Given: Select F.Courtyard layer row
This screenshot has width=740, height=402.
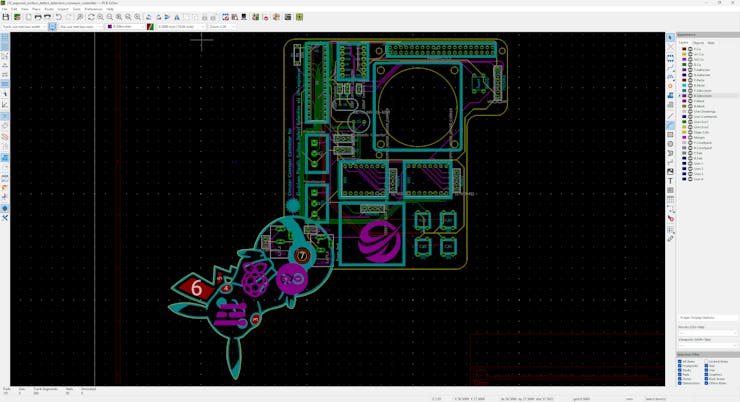Looking at the screenshot, I should 707,142.
